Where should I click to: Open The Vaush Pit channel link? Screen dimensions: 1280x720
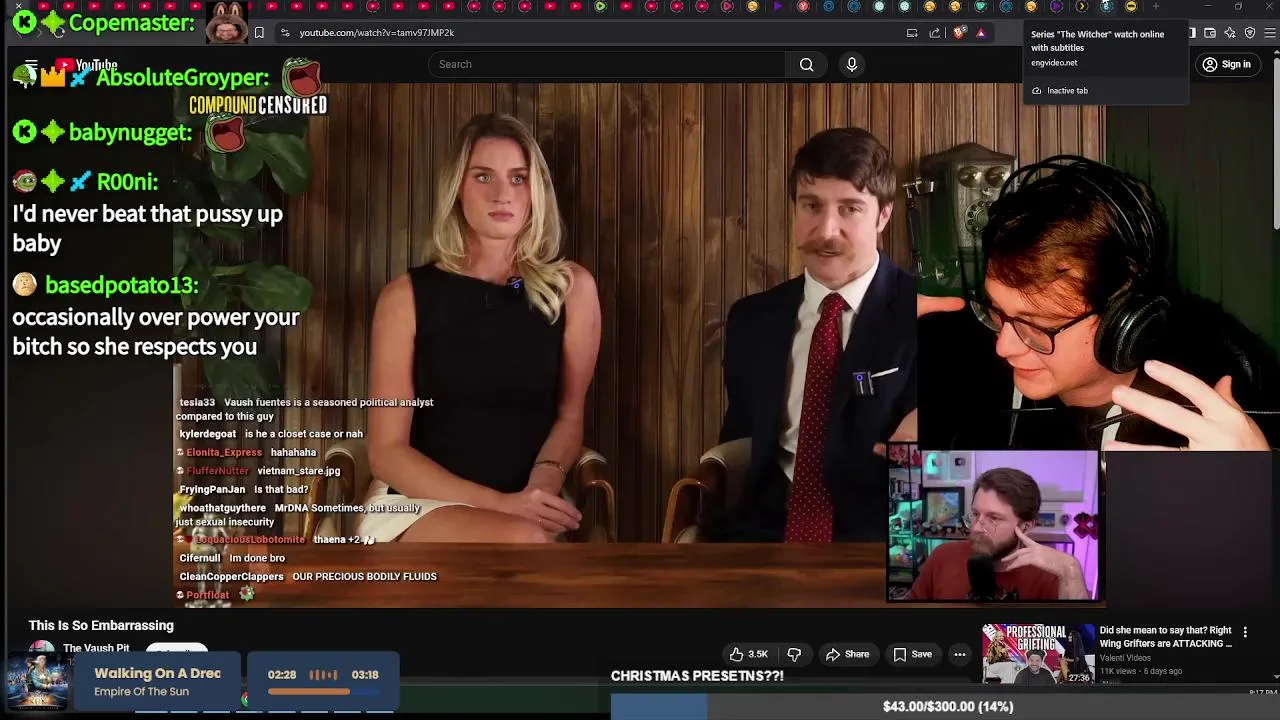96,649
